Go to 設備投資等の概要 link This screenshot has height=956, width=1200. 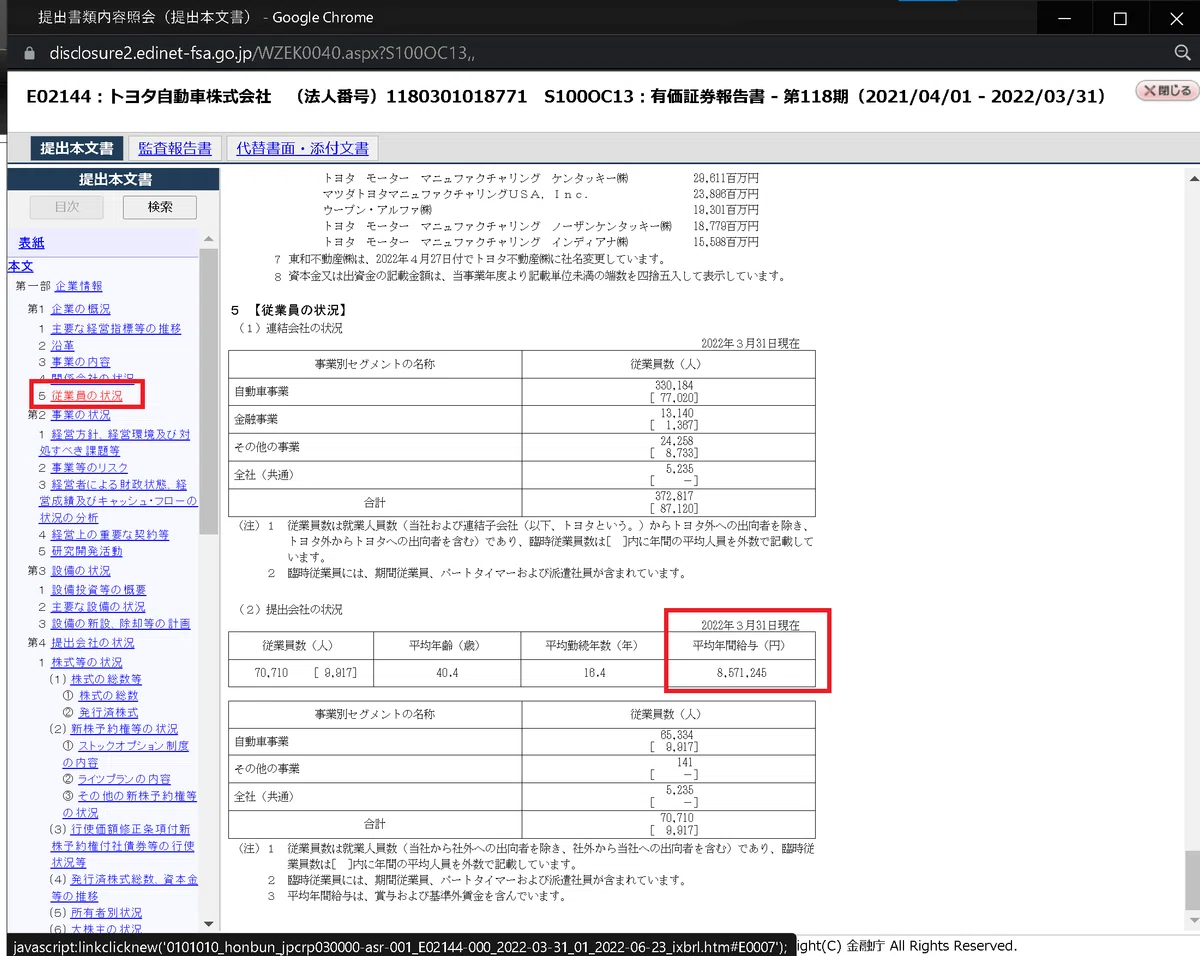tap(99, 590)
